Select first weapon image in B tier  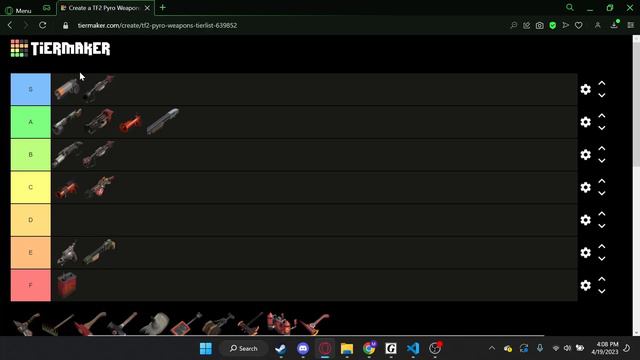coord(67,154)
